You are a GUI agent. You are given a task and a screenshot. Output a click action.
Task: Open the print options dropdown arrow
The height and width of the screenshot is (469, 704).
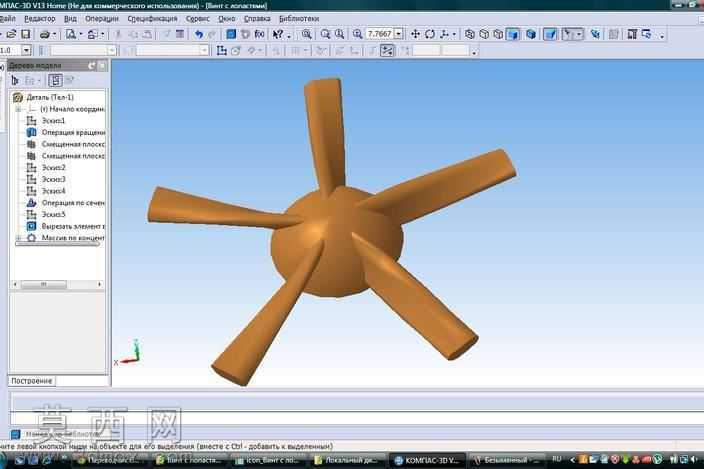[x=54, y=34]
